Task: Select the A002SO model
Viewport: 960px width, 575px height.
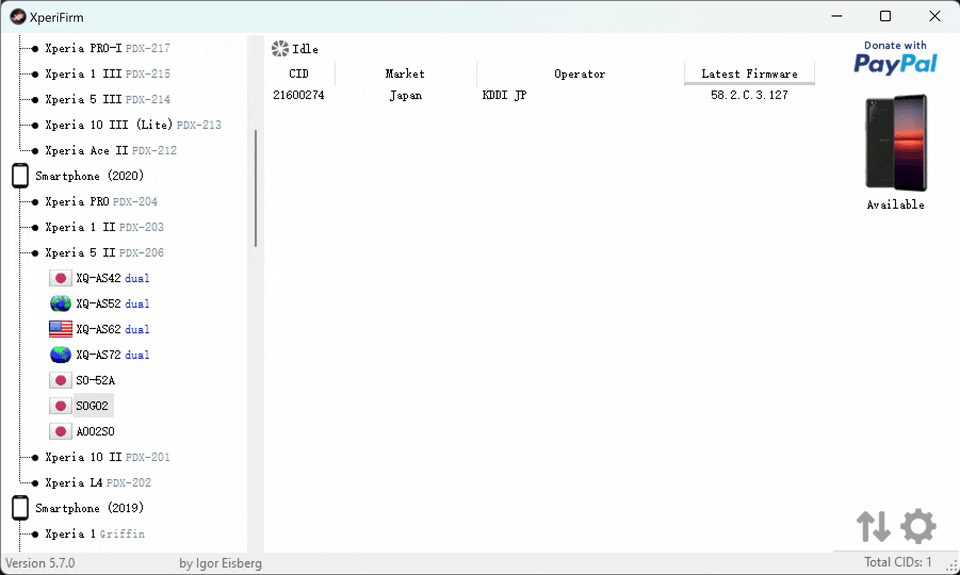Action: pos(96,432)
